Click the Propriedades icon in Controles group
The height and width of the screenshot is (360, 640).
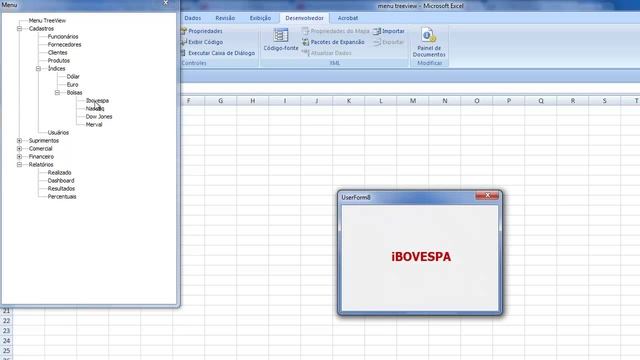184,31
